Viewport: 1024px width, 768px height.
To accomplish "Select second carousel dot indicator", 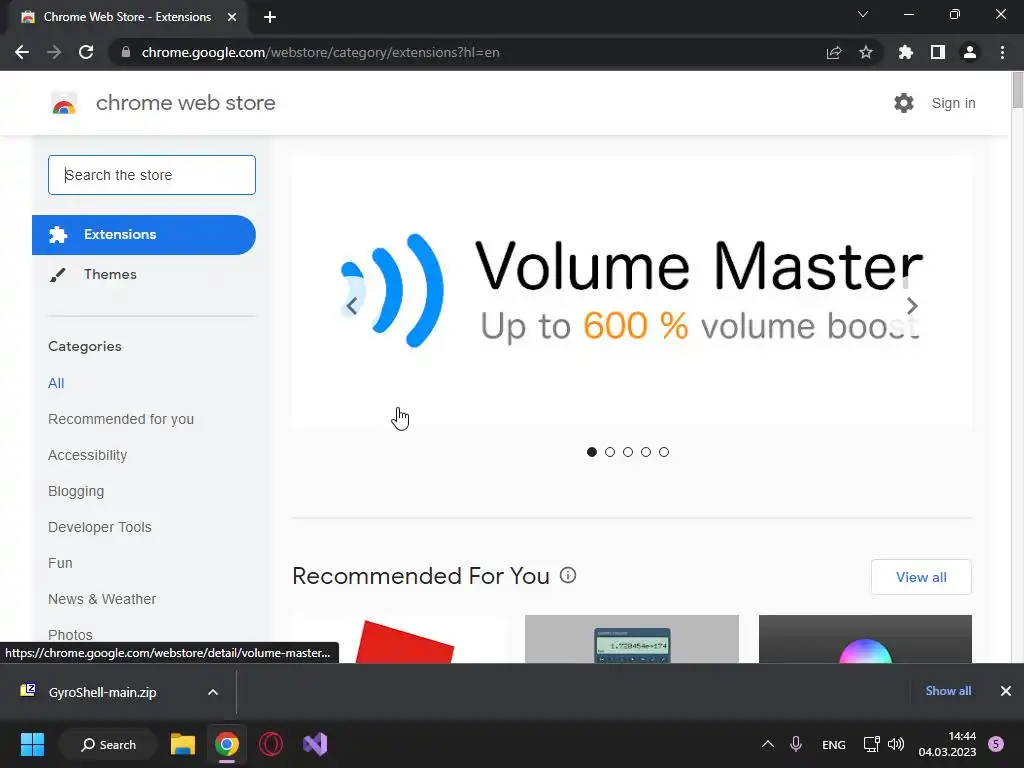I will point(610,452).
